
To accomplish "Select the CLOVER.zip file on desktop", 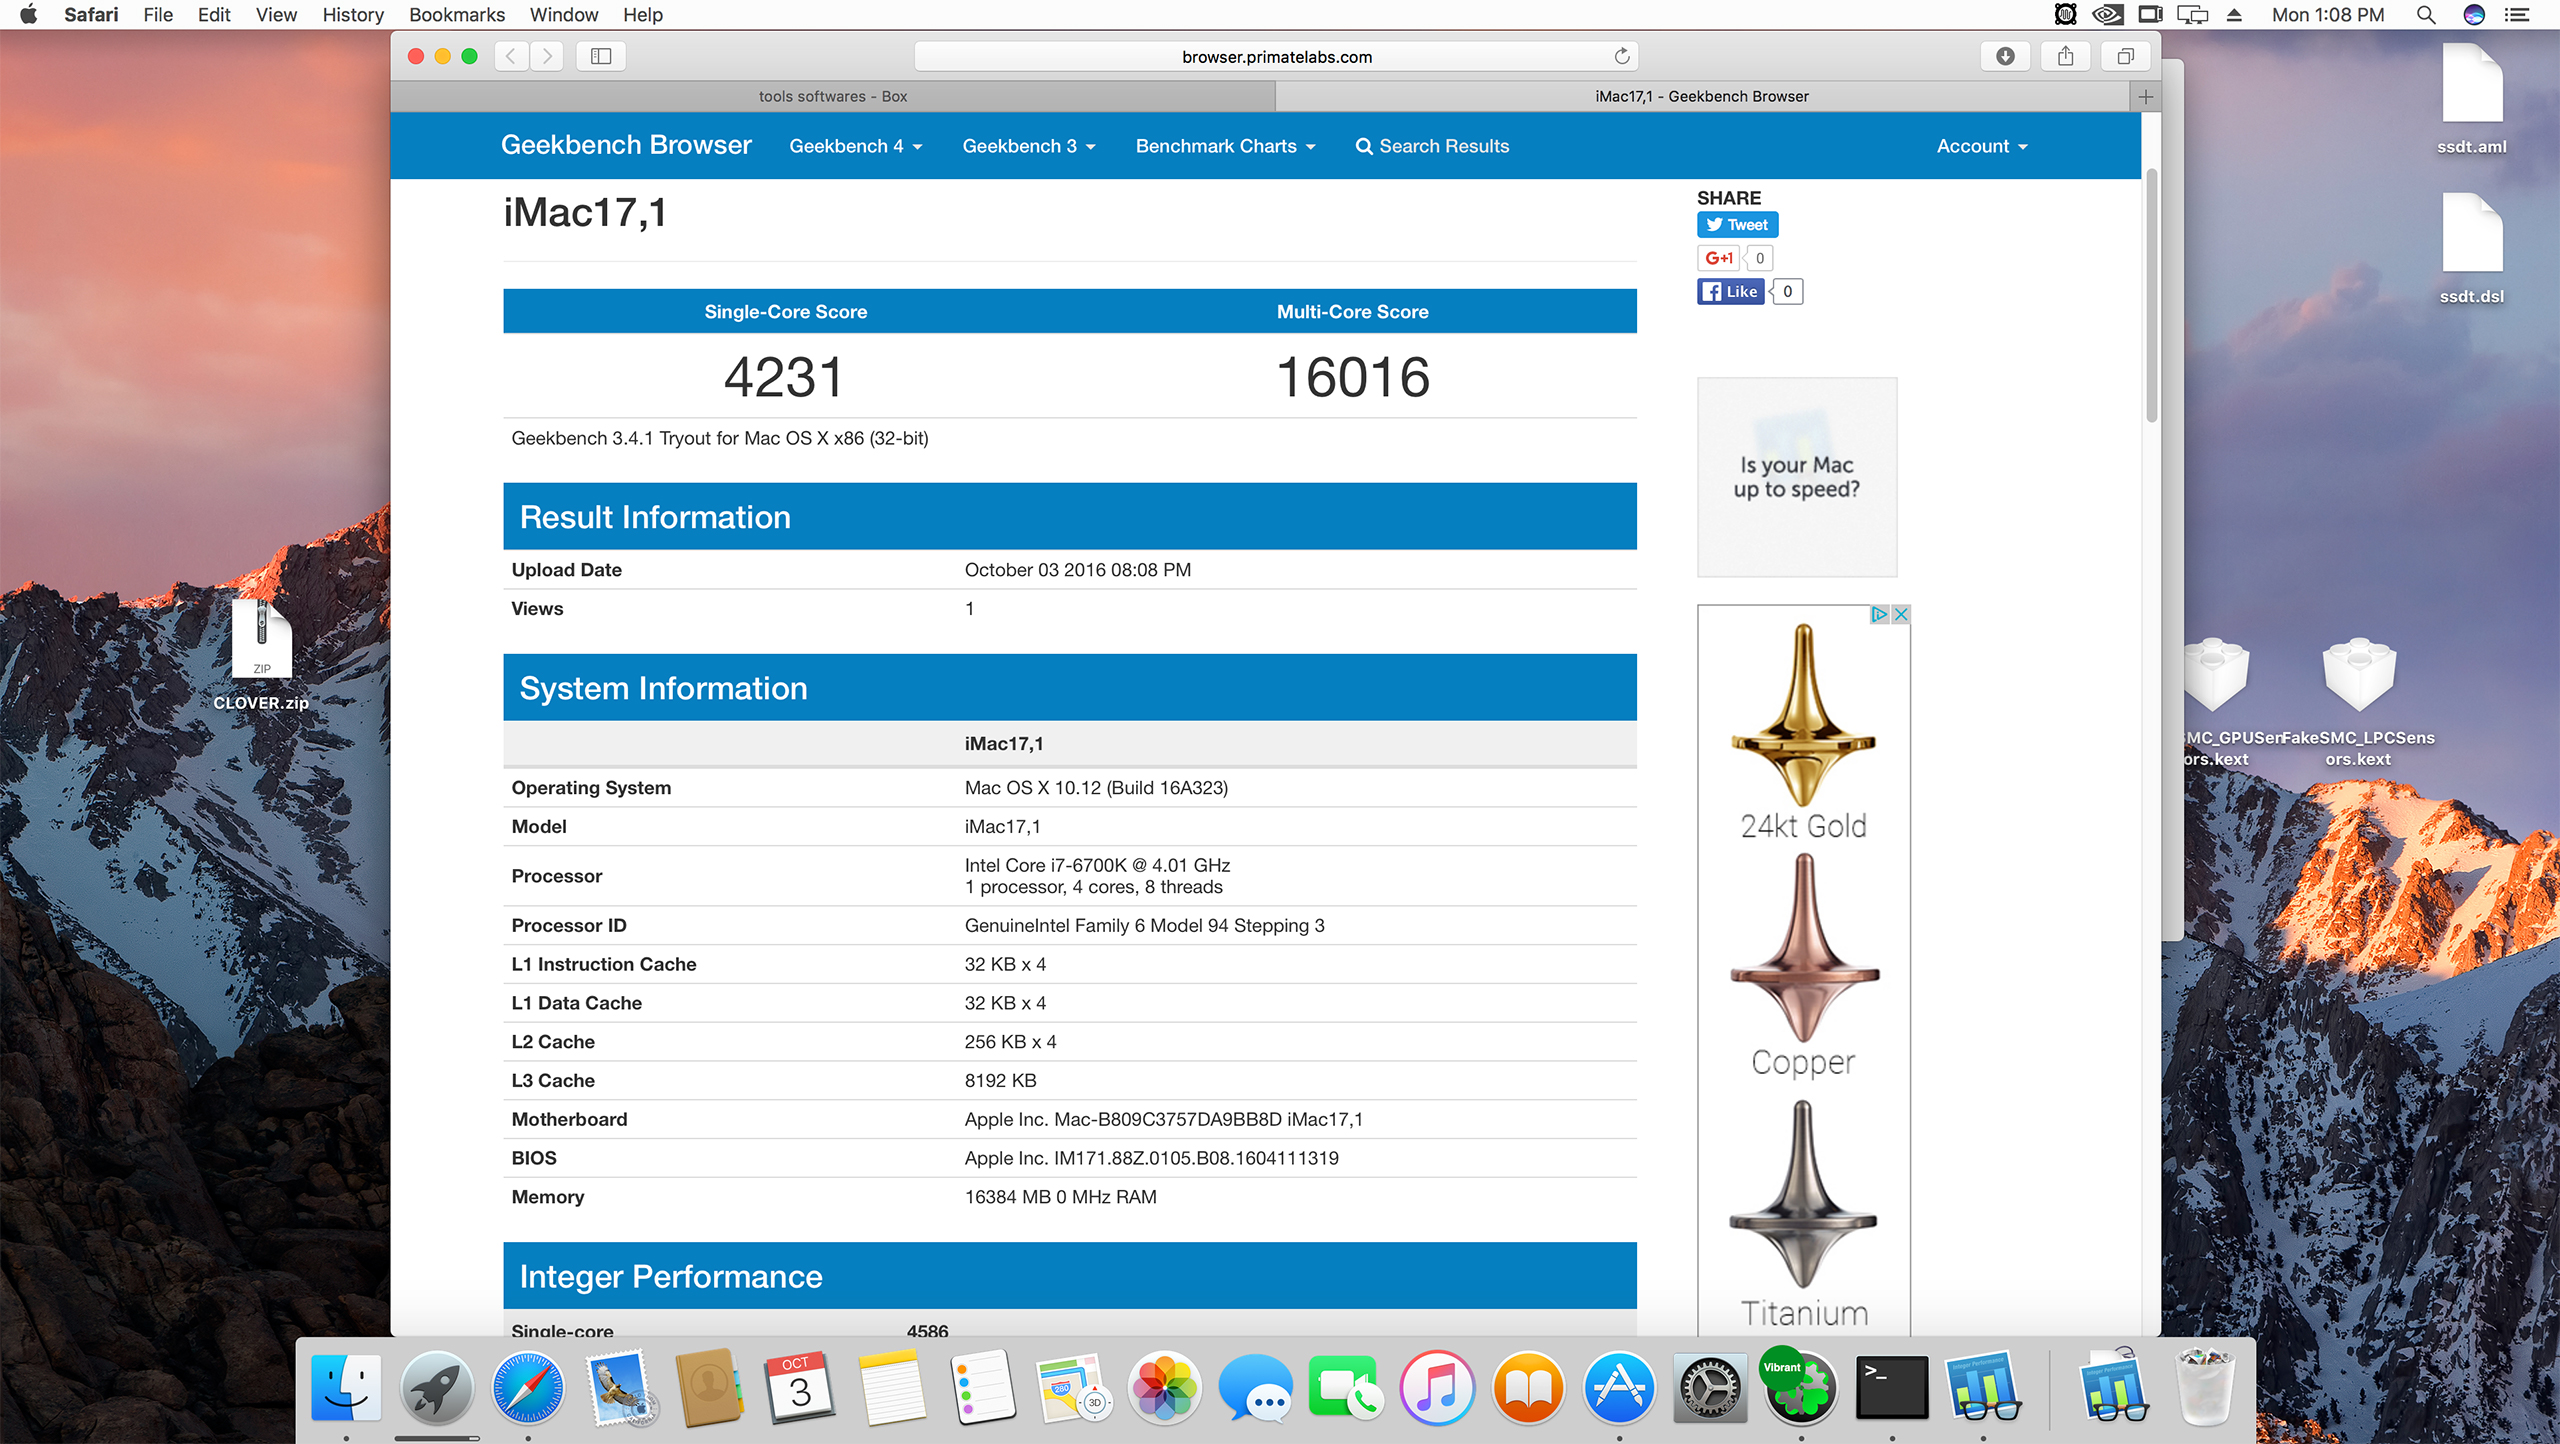I will [x=261, y=655].
